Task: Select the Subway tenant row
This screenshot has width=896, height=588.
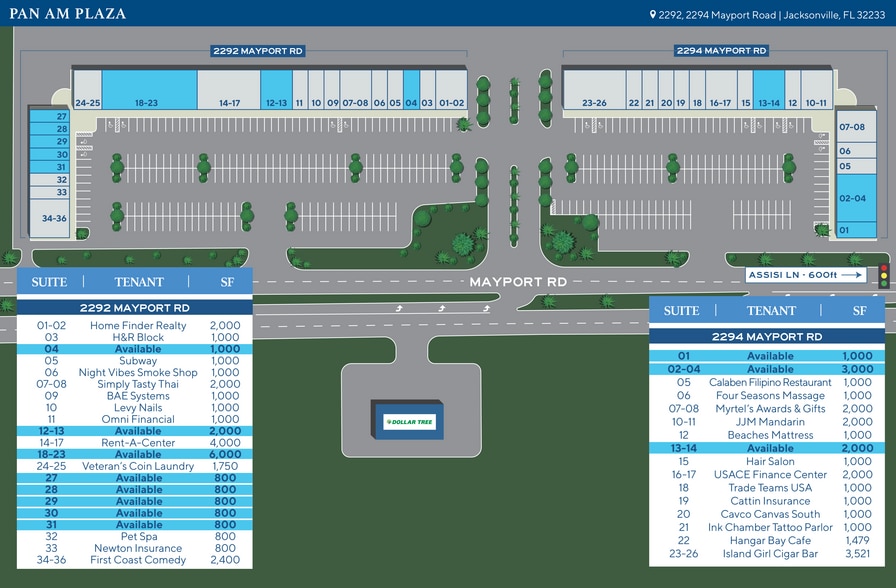Action: [x=136, y=361]
